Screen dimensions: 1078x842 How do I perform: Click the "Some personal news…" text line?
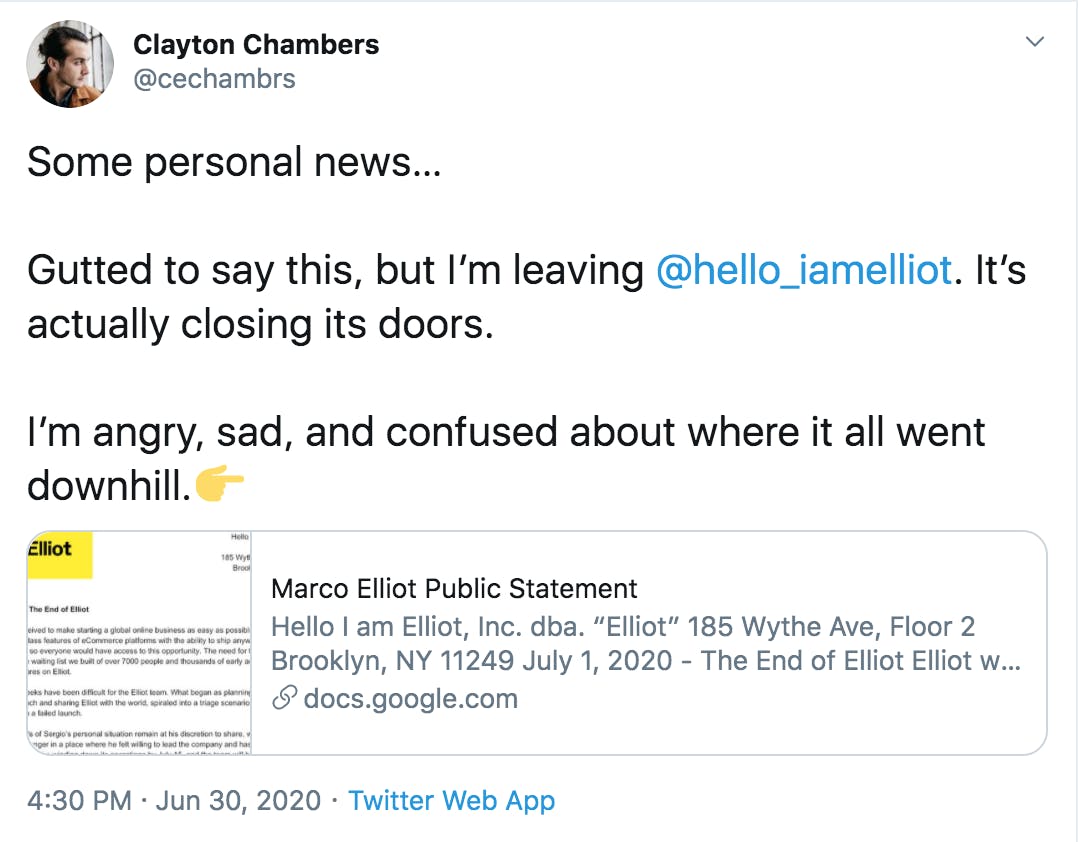pyautogui.click(x=233, y=162)
